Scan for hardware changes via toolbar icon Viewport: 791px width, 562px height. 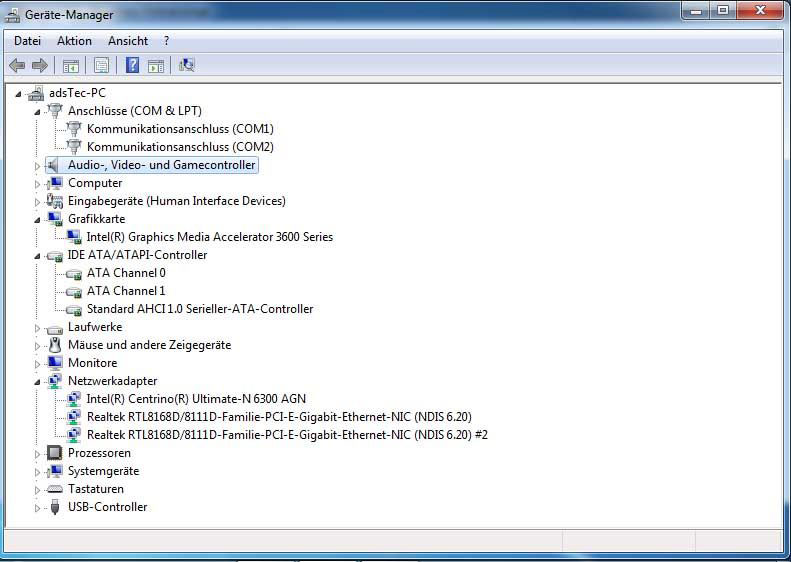click(x=187, y=66)
